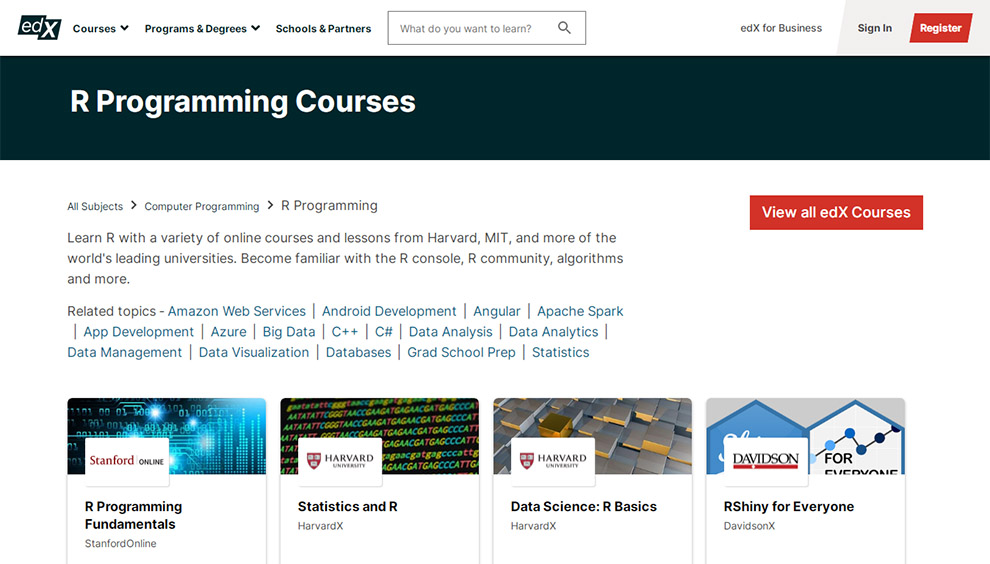Open Amazon Web Services topic

[x=237, y=311]
